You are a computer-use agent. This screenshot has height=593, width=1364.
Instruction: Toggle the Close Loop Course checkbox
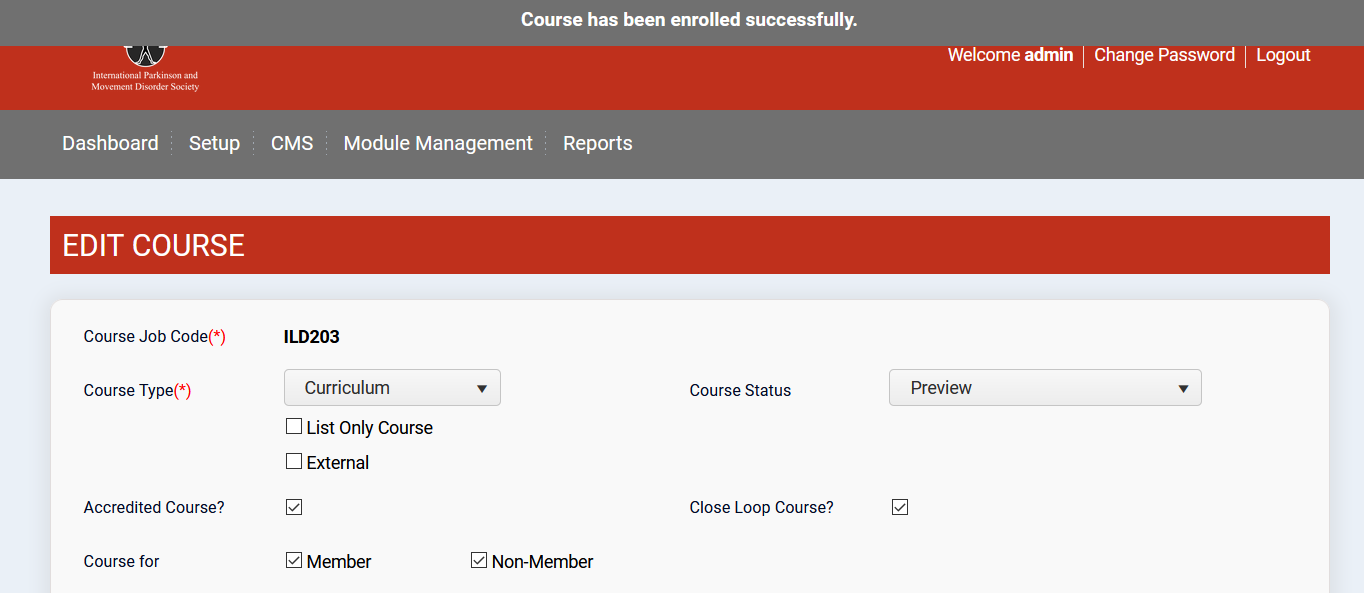click(900, 507)
